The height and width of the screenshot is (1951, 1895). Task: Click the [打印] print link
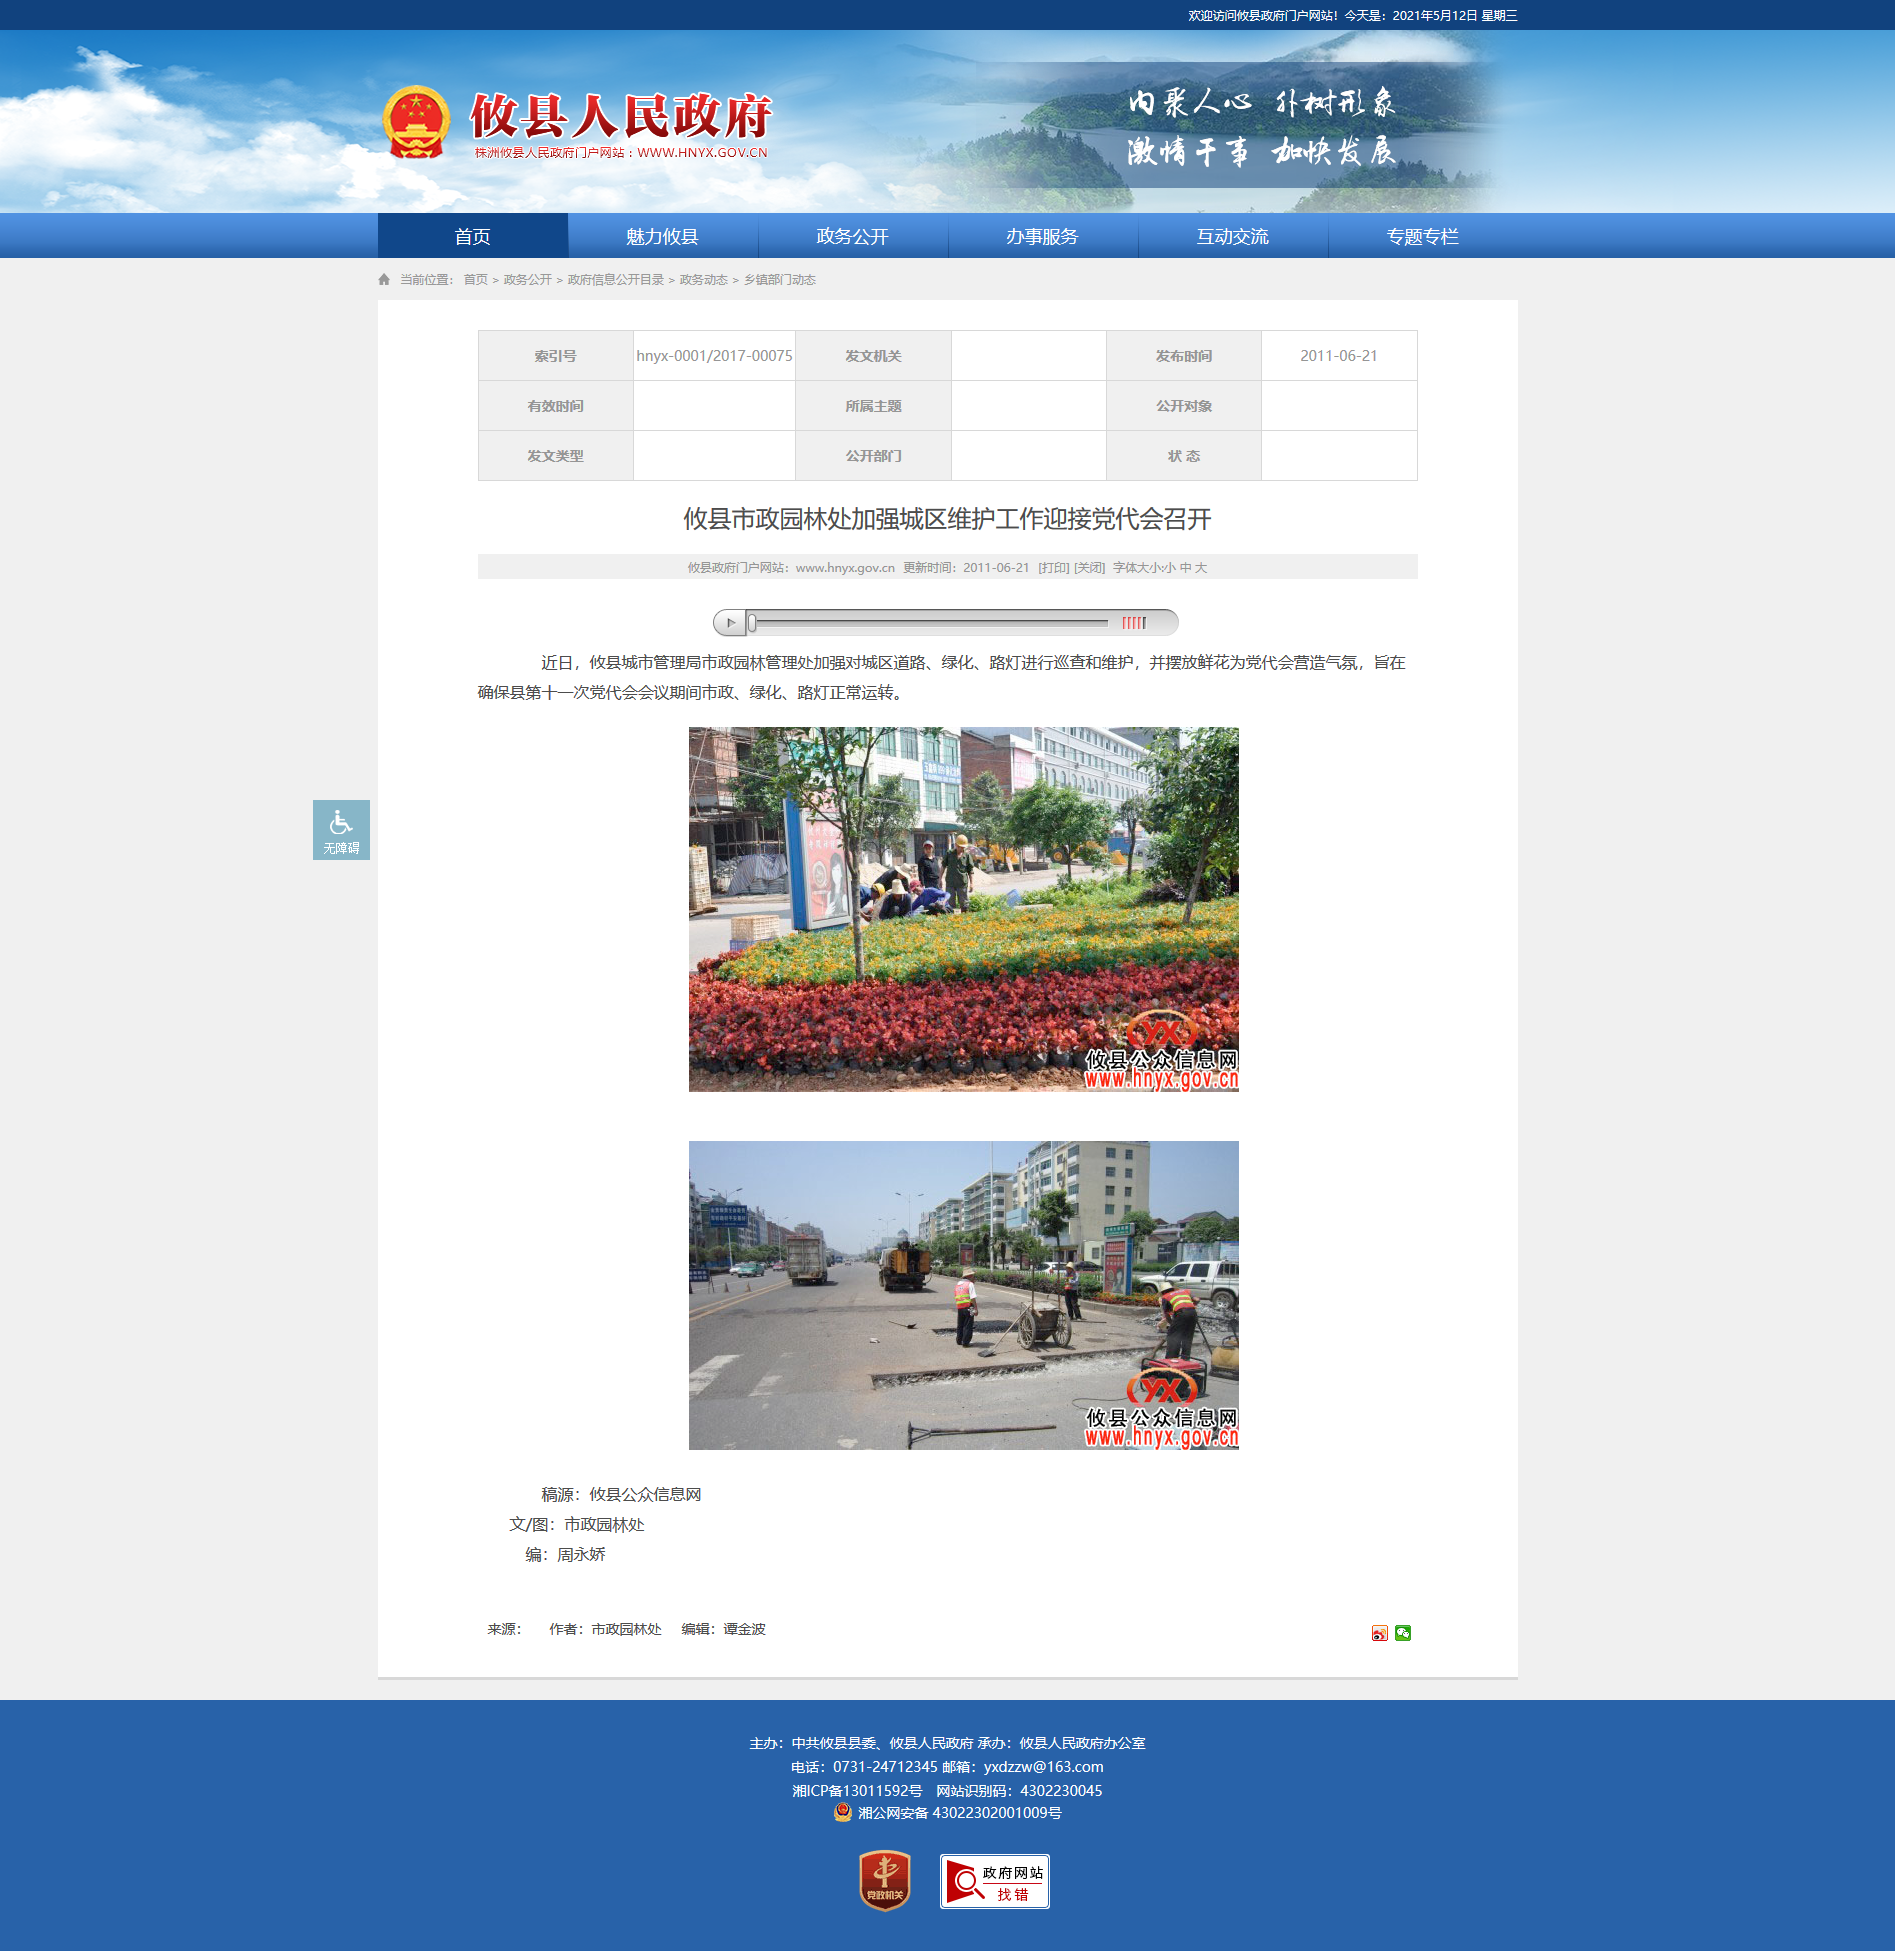click(x=1054, y=568)
